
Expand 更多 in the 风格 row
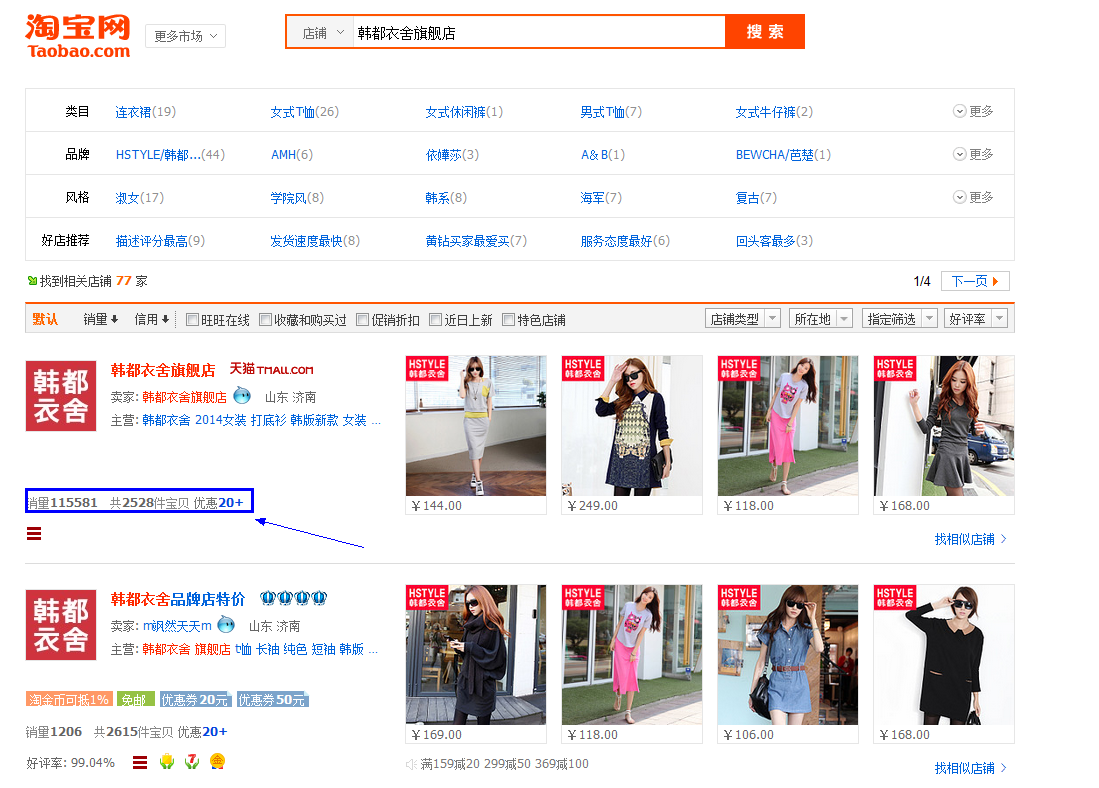point(973,197)
